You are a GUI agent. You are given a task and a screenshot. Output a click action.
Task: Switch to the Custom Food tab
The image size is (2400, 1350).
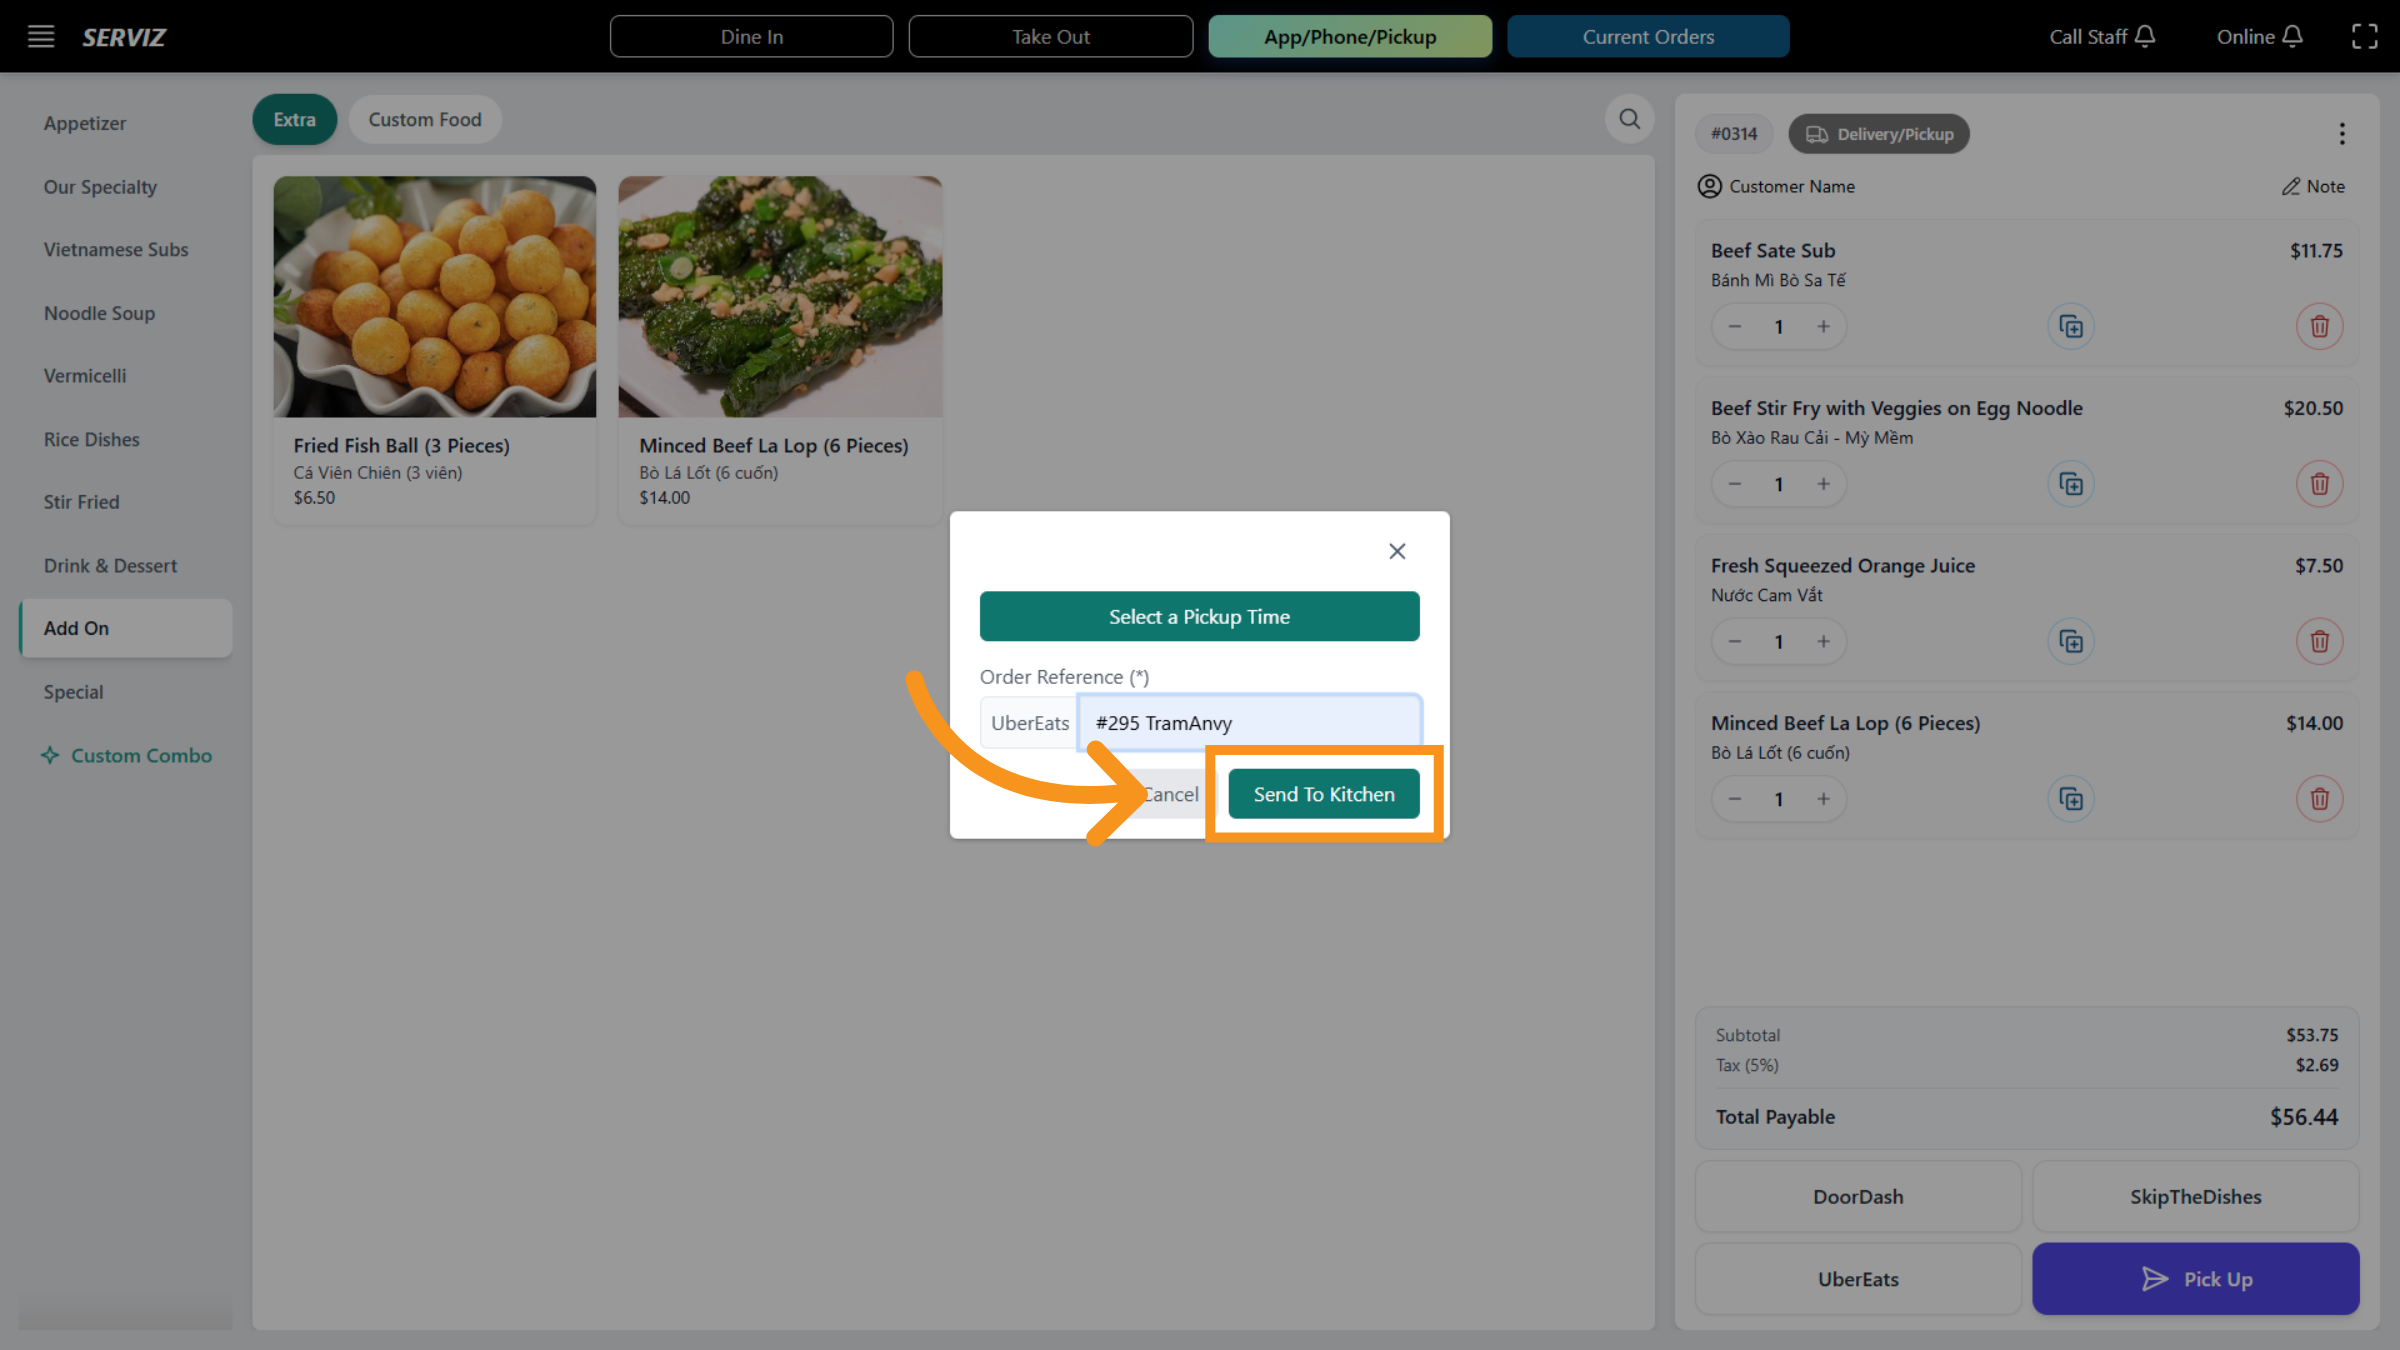click(x=425, y=119)
